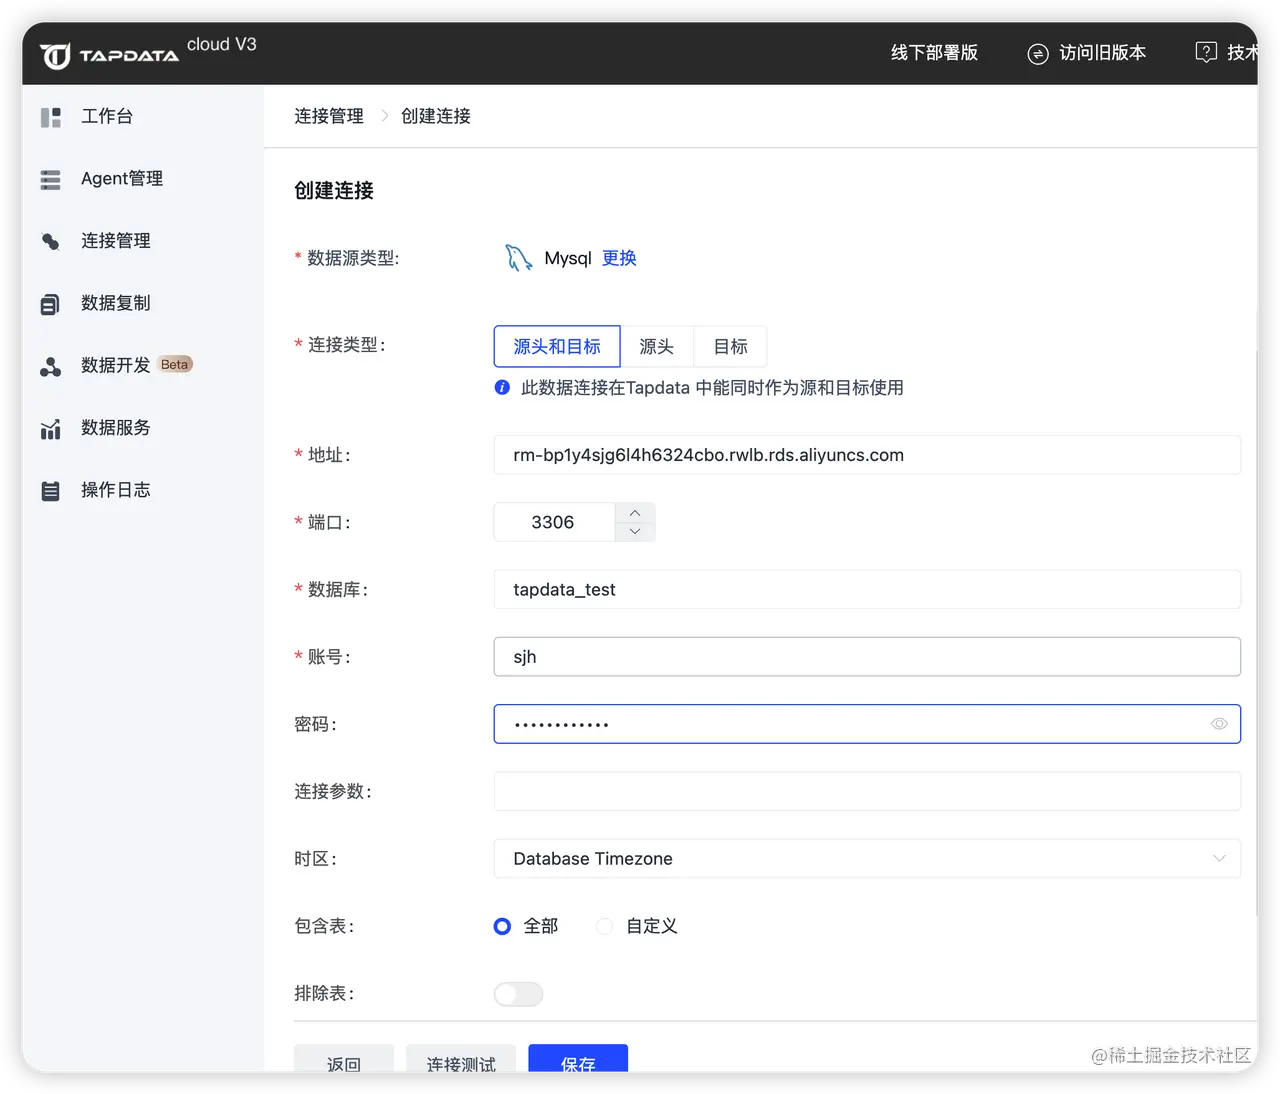Click the Agent管理 server icon
The width and height of the screenshot is (1280, 1094).
tap(51, 179)
